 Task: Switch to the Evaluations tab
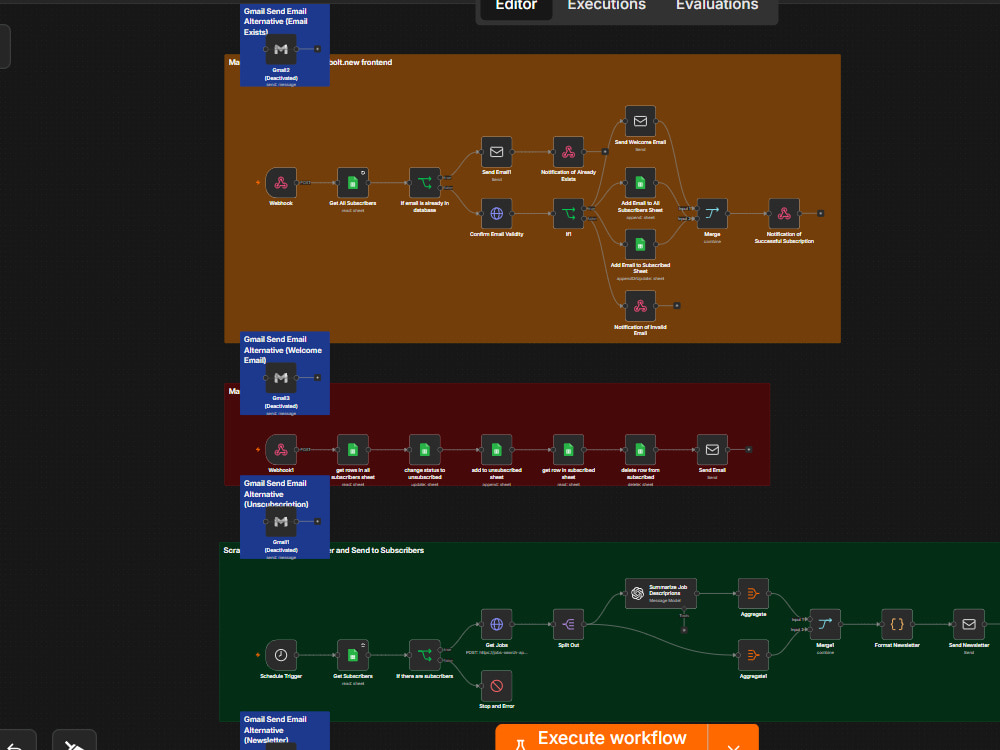[717, 6]
